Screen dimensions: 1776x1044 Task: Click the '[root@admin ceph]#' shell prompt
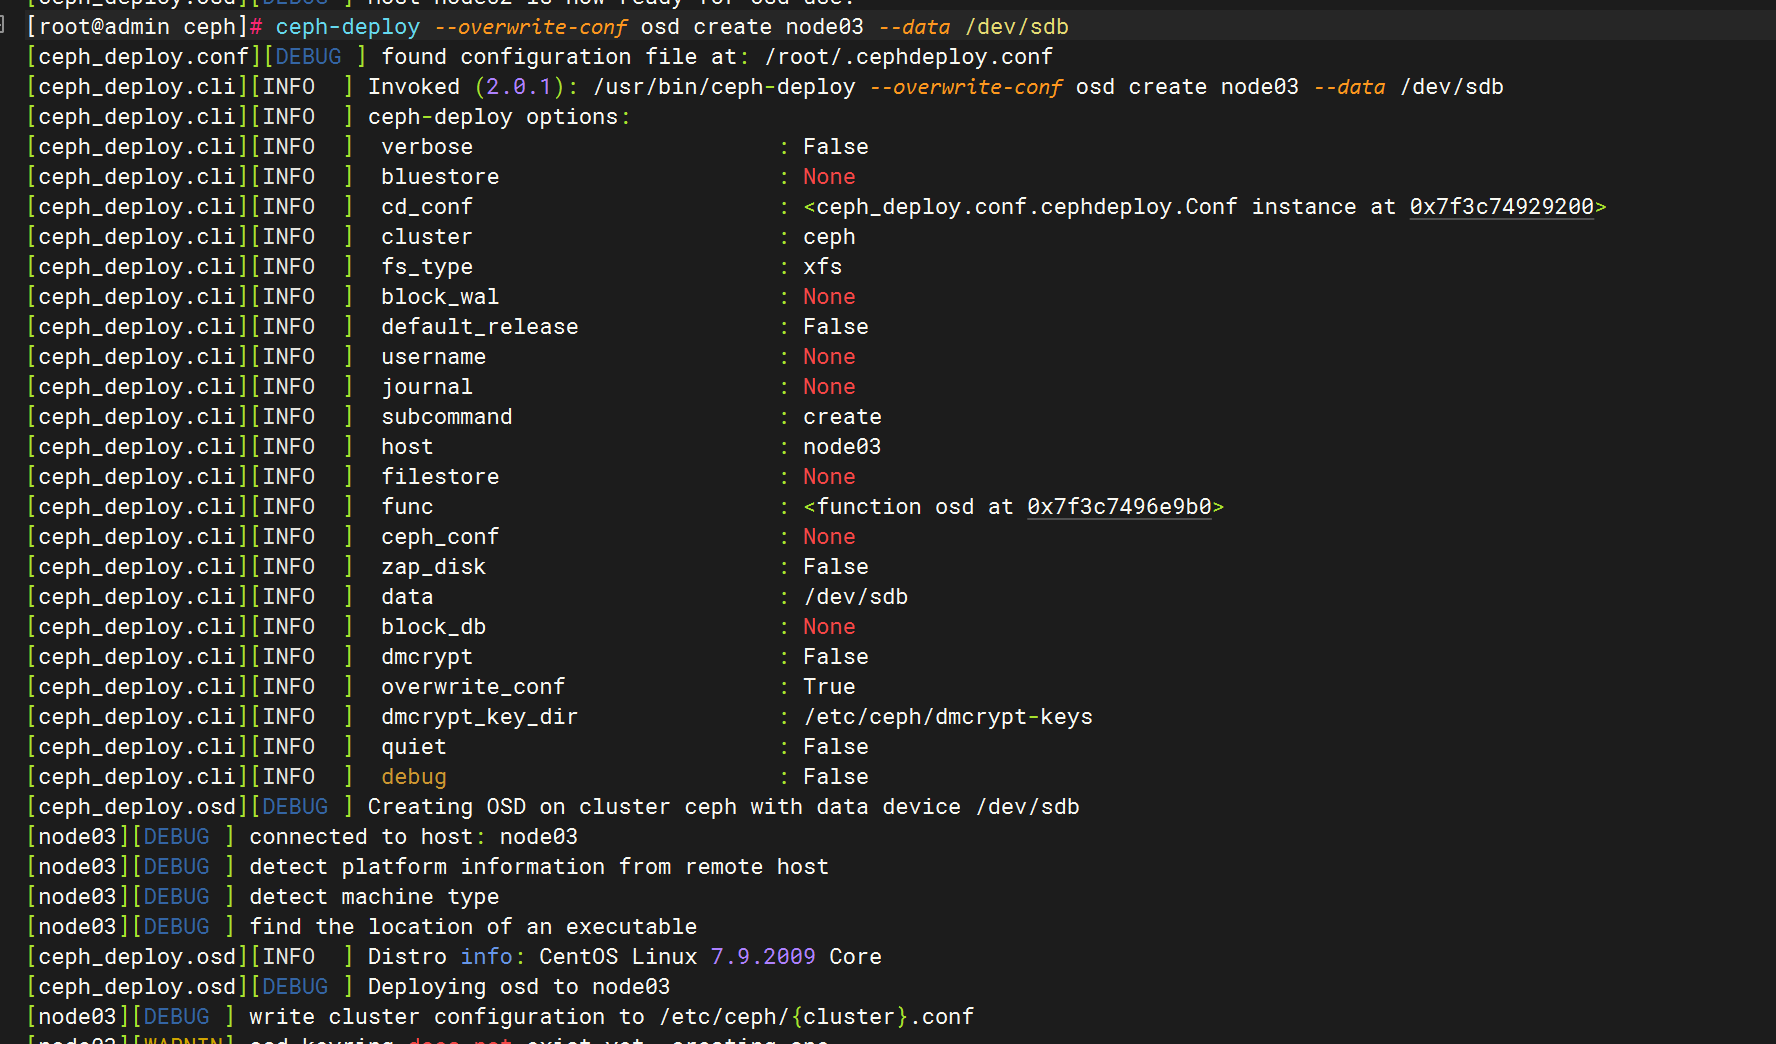[144, 27]
